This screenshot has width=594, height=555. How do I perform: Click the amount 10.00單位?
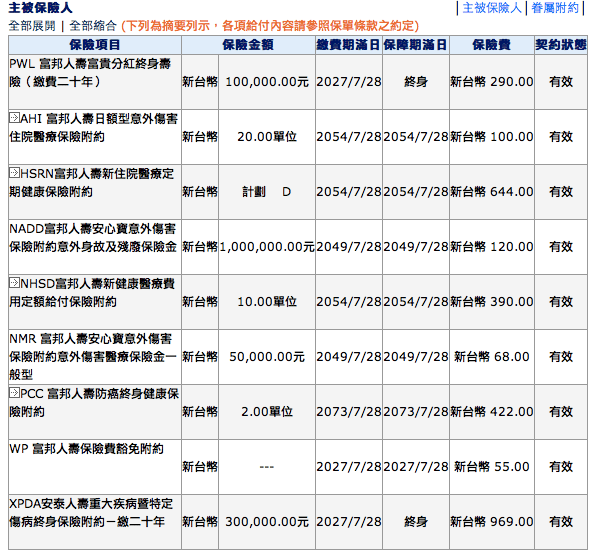tap(267, 302)
